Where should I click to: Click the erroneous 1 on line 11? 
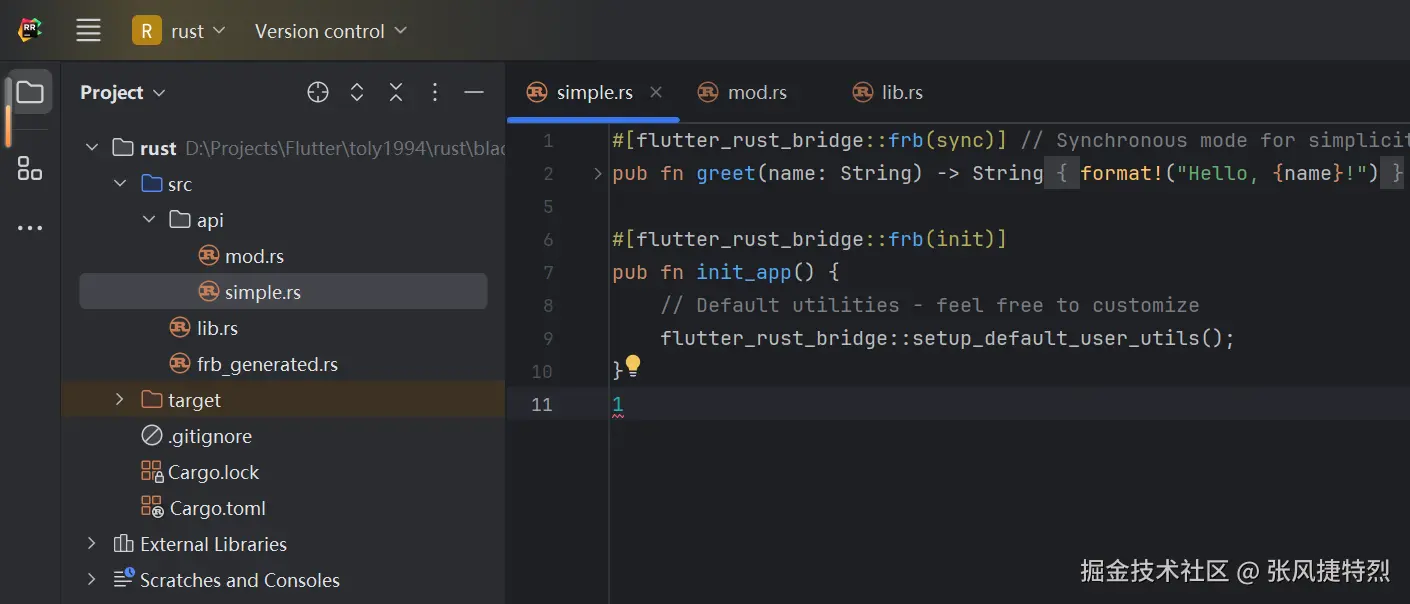click(x=618, y=405)
